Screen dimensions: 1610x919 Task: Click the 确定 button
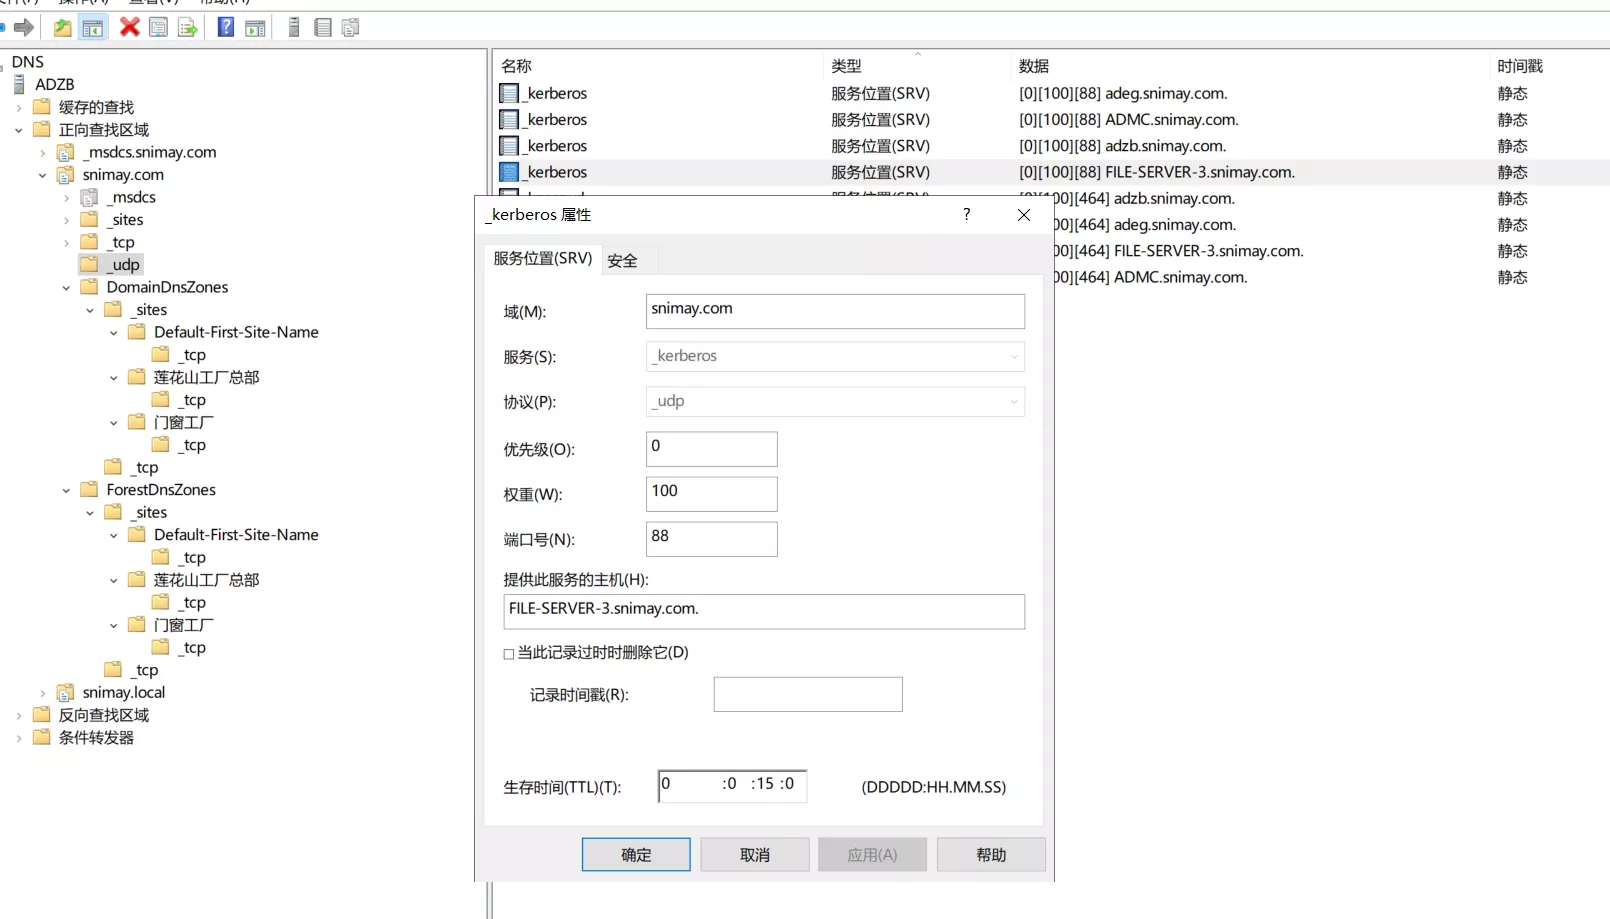[x=636, y=855]
